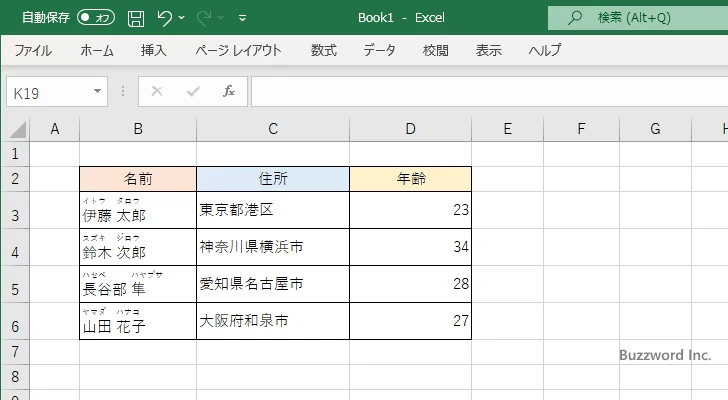Switch to the 校閲 tab
The width and height of the screenshot is (728, 400).
point(436,50)
